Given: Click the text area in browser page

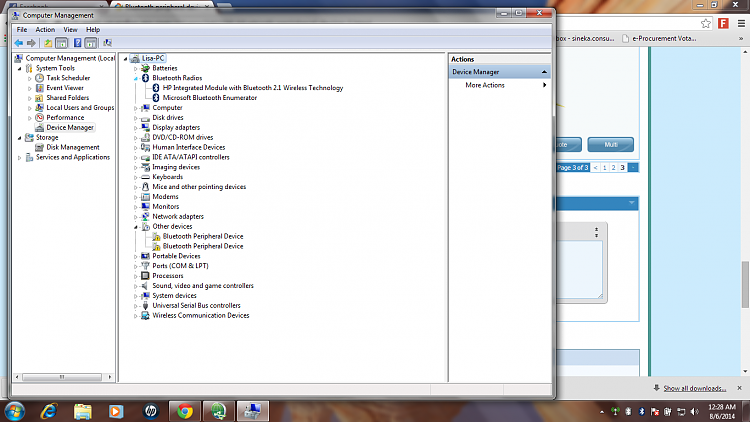Looking at the screenshot, I should click(579, 270).
